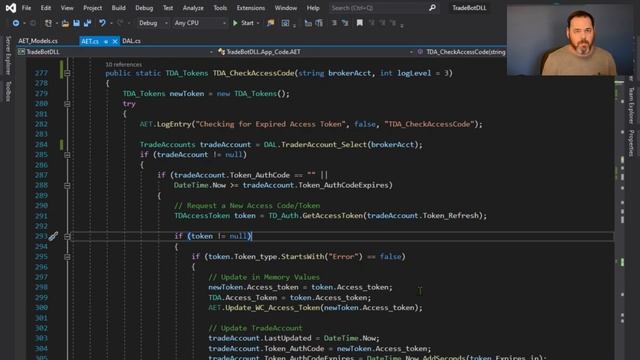Start debugging with the green Start button
Image resolution: width=640 pixels, height=360 pixels.
click(x=243, y=23)
